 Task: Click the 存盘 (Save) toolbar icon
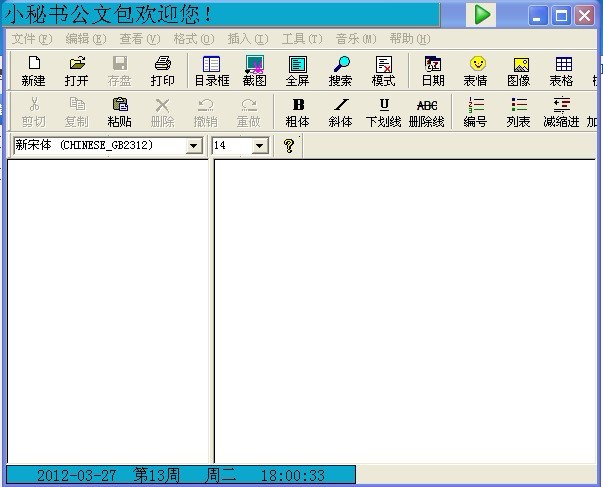point(120,71)
